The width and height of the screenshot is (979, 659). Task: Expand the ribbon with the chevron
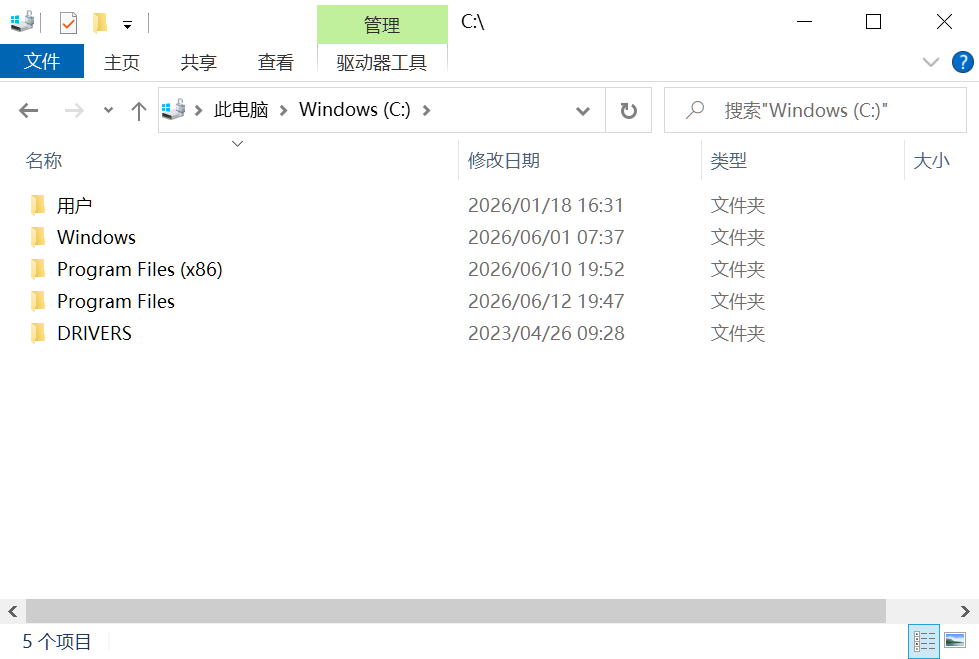[930, 62]
